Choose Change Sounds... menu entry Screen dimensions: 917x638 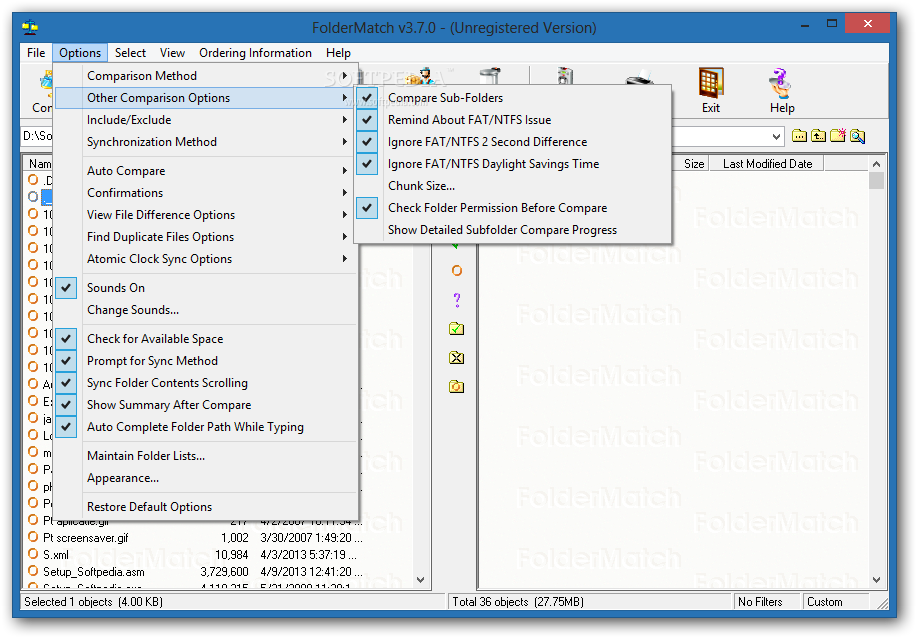point(206,310)
